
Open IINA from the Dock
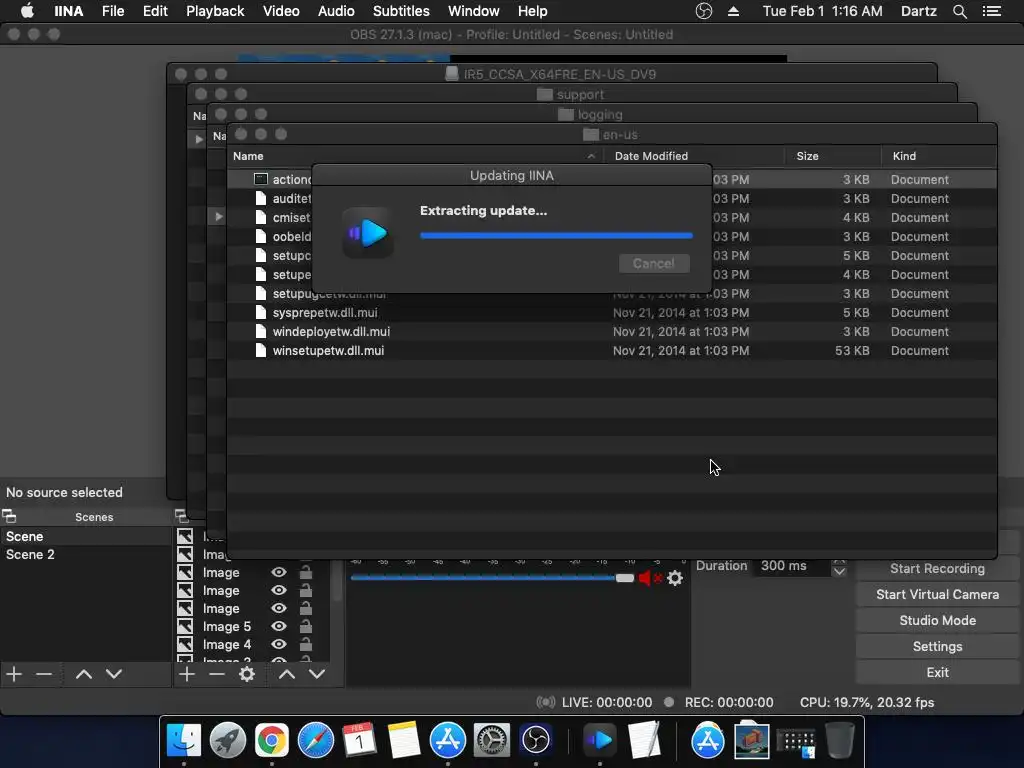[599, 740]
